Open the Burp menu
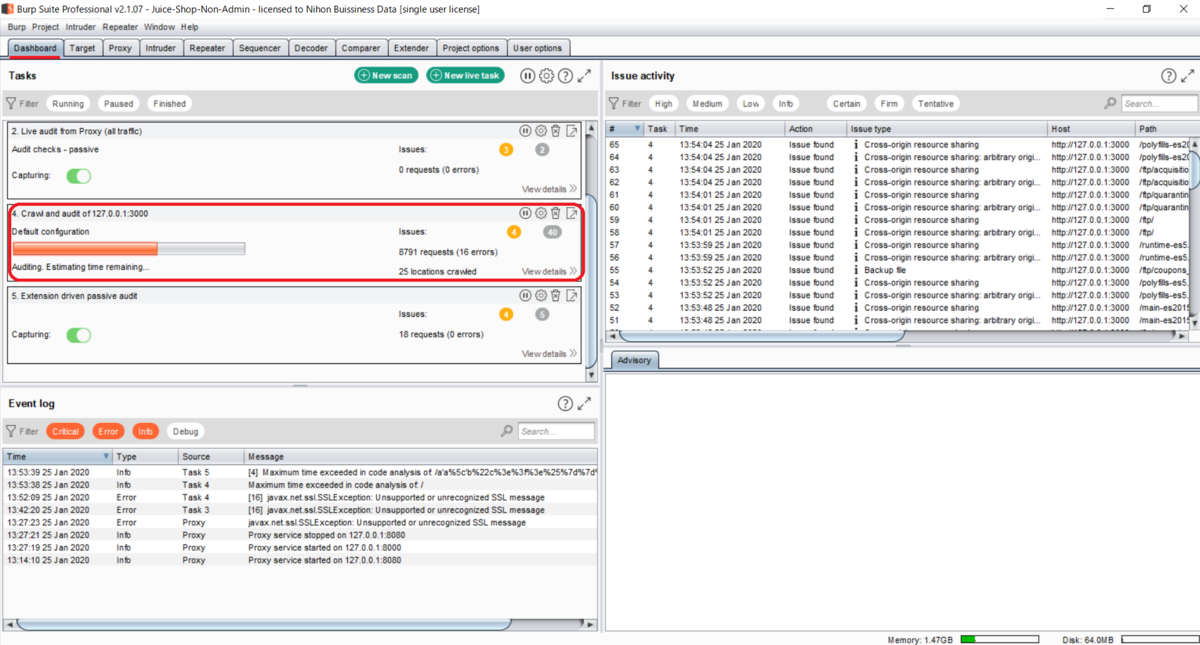This screenshot has width=1200, height=645. tap(17, 27)
